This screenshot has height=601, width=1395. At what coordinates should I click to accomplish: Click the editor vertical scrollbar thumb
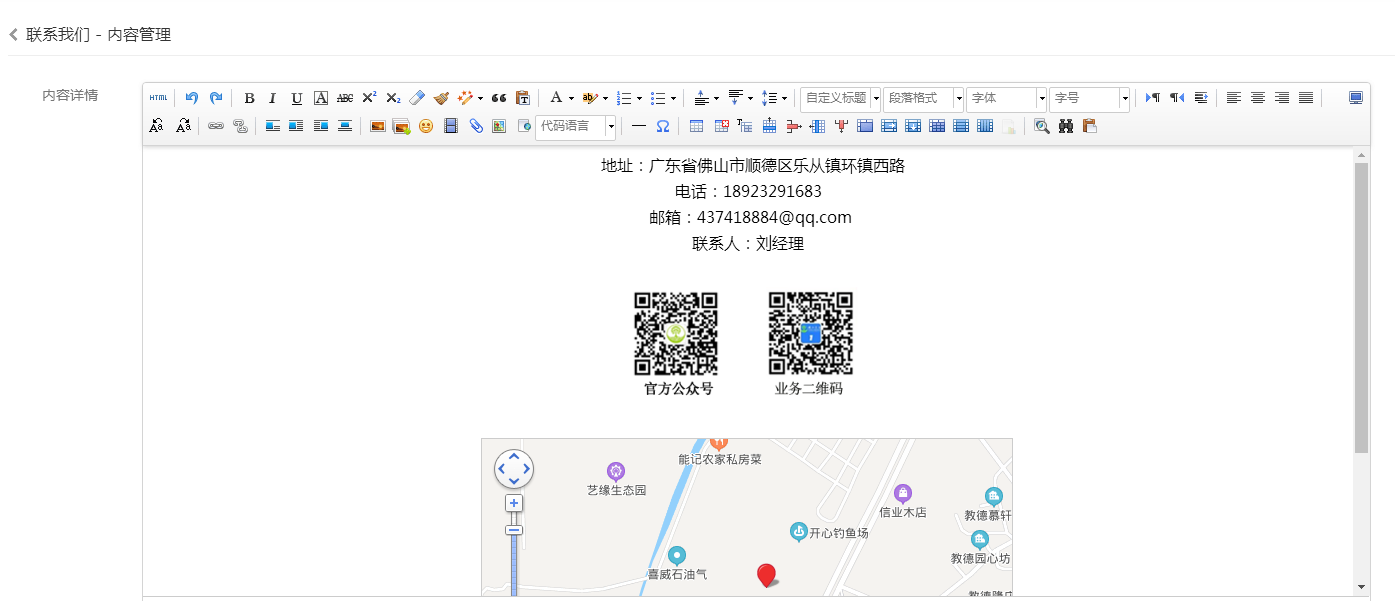(x=1361, y=307)
